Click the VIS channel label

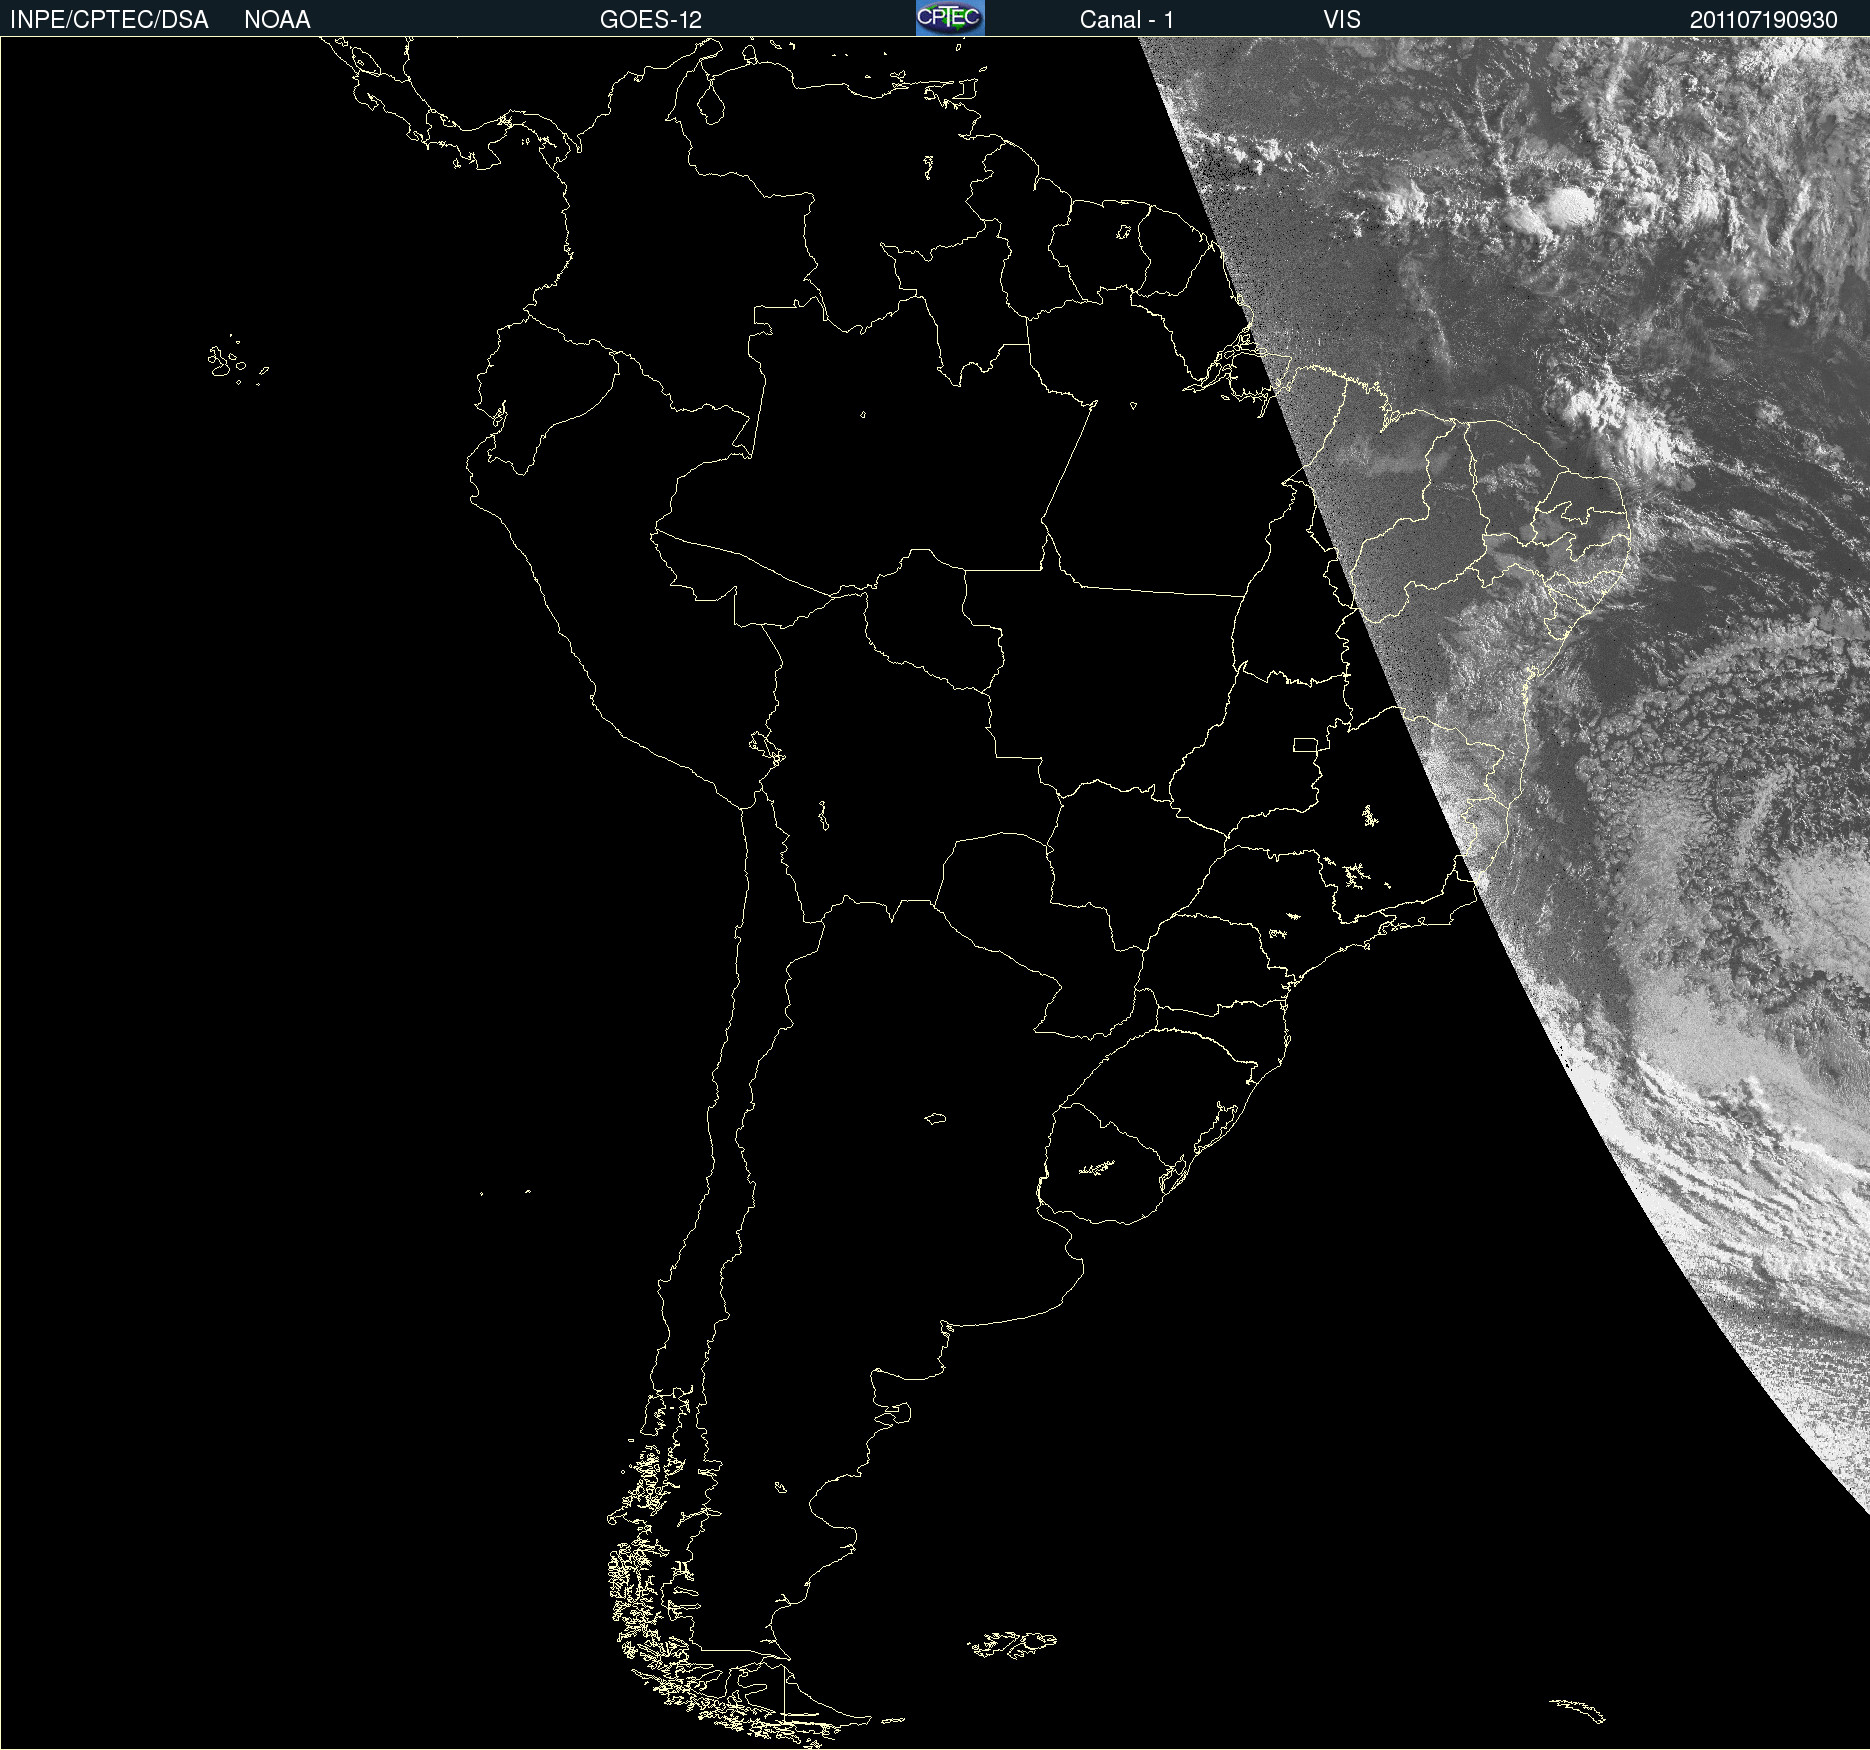pyautogui.click(x=1342, y=20)
